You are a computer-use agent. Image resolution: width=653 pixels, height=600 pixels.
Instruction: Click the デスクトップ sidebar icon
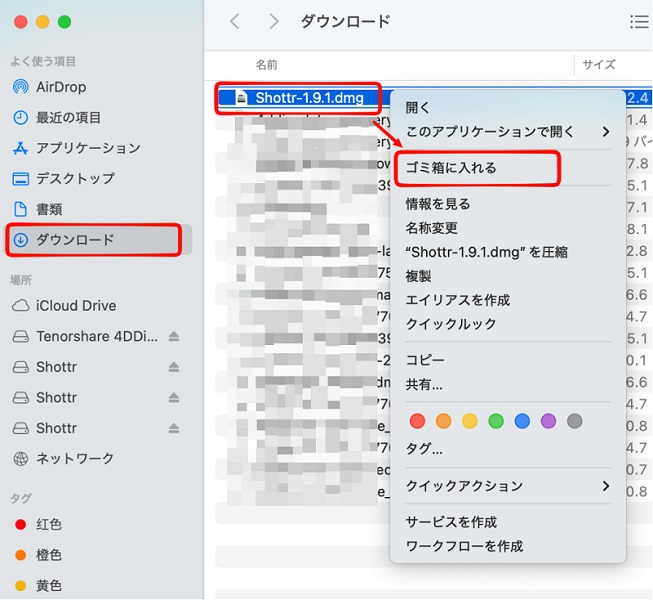[20, 179]
